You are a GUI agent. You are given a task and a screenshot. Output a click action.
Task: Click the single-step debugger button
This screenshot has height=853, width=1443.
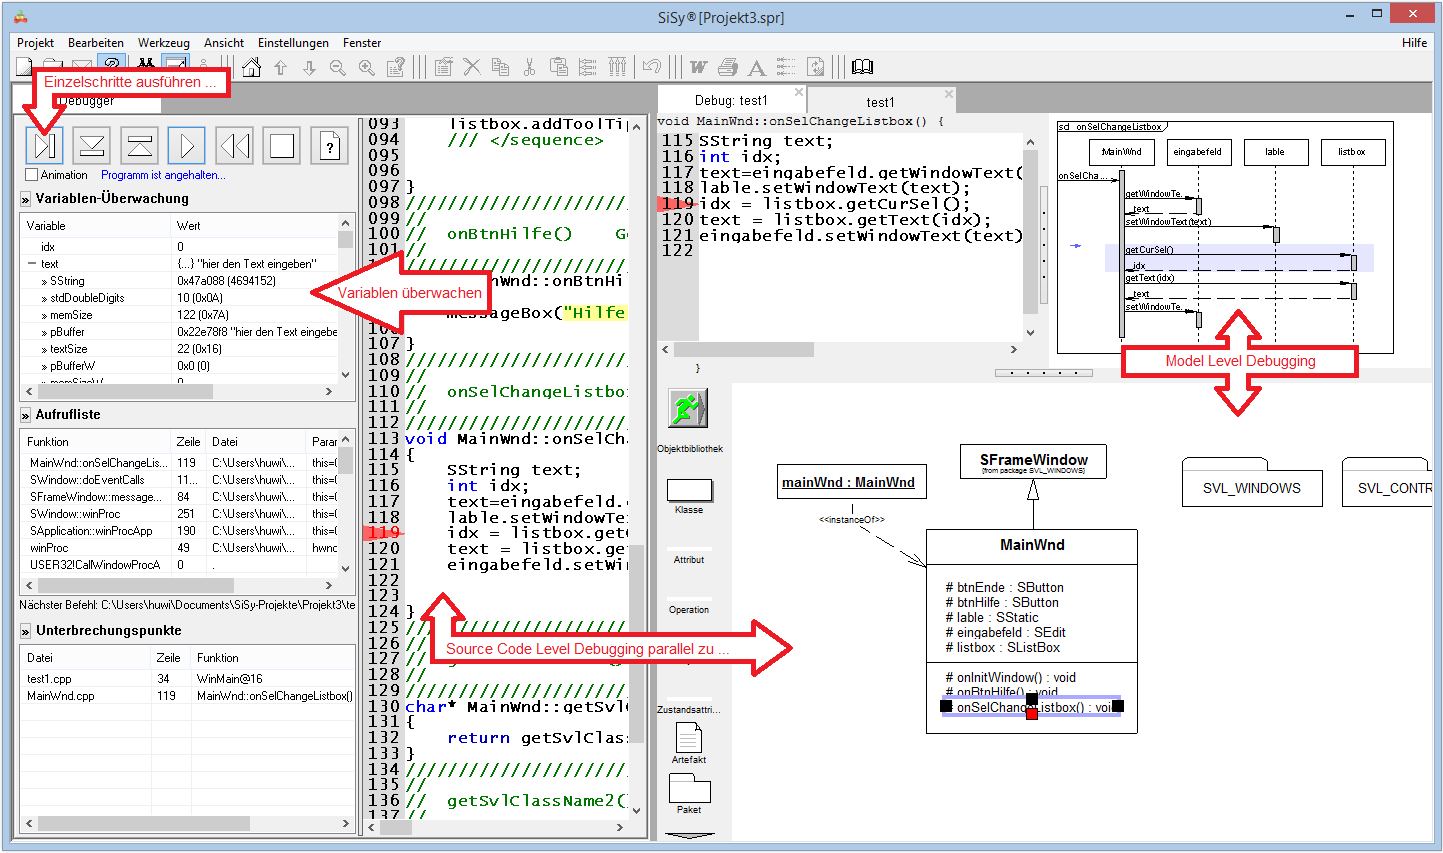point(44,146)
